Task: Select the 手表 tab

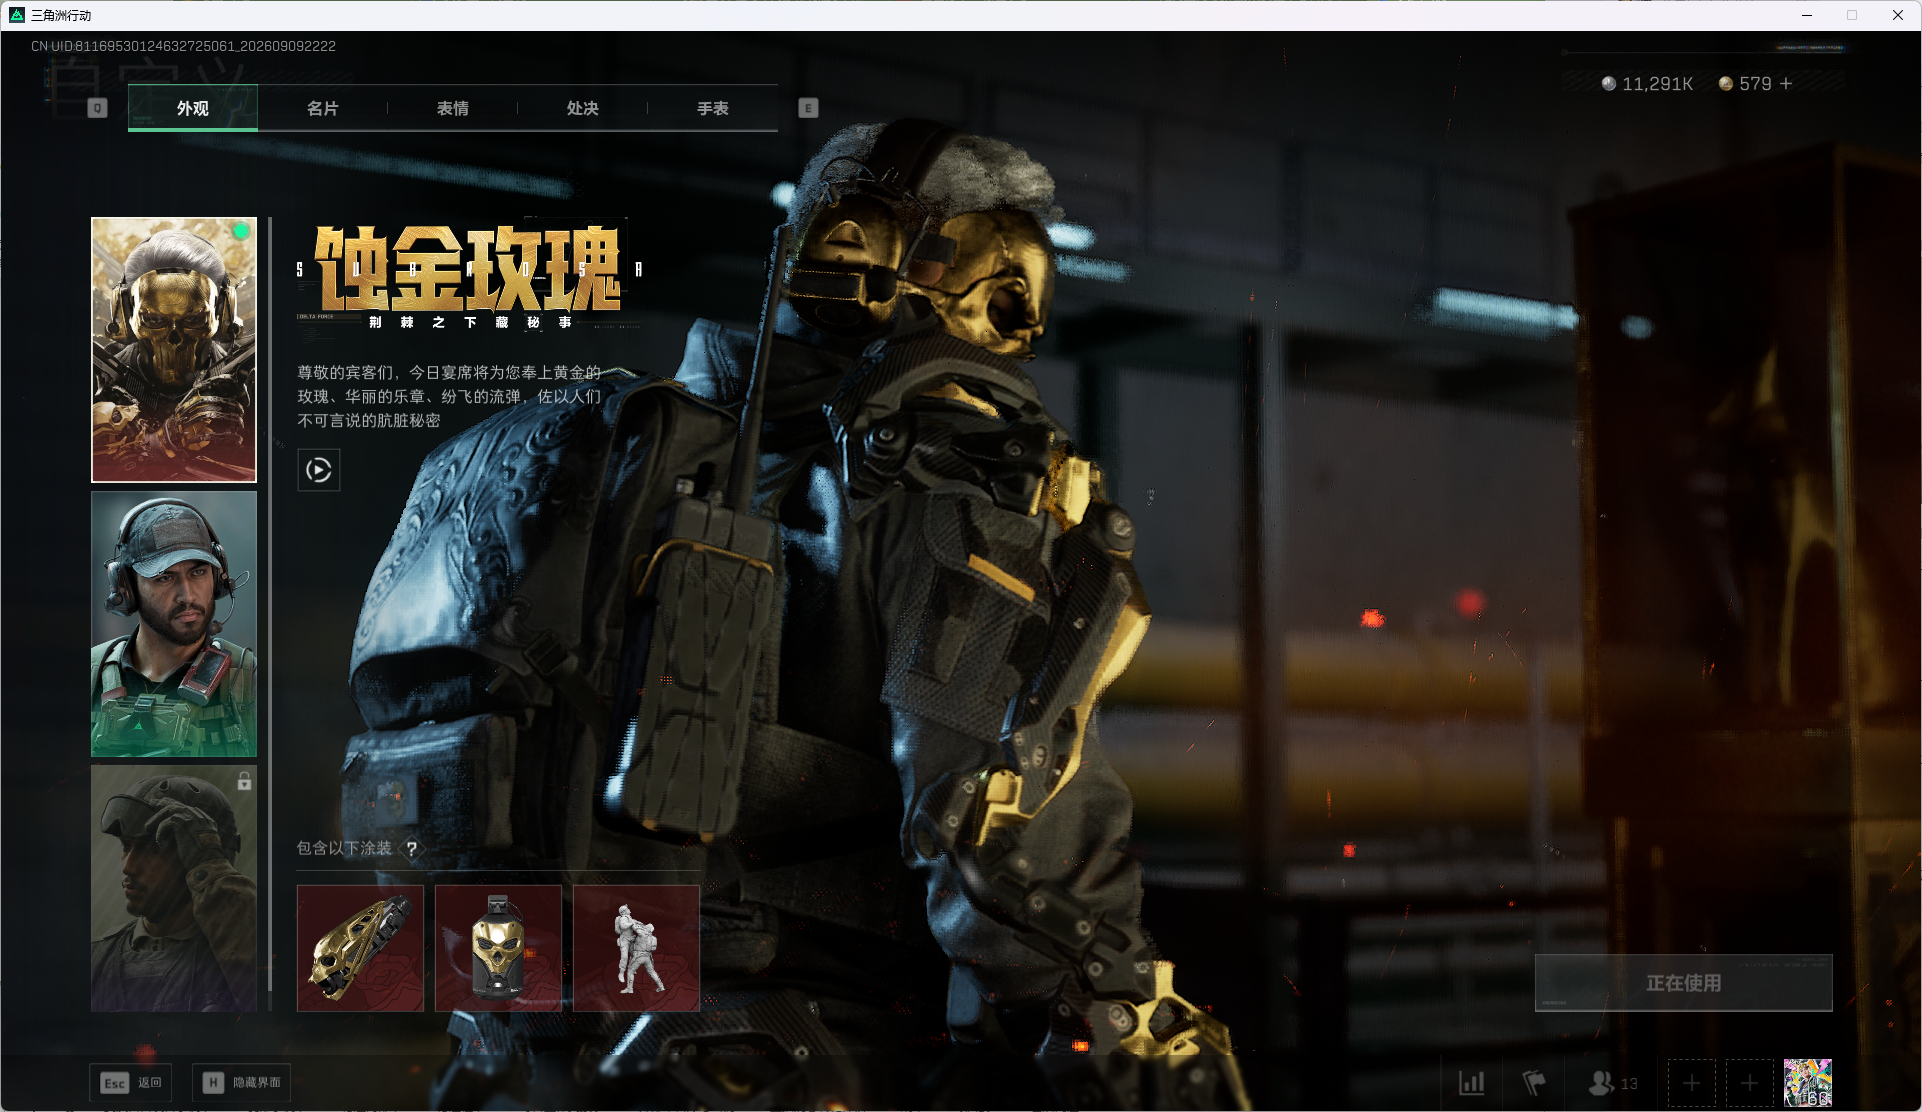Action: (713, 108)
